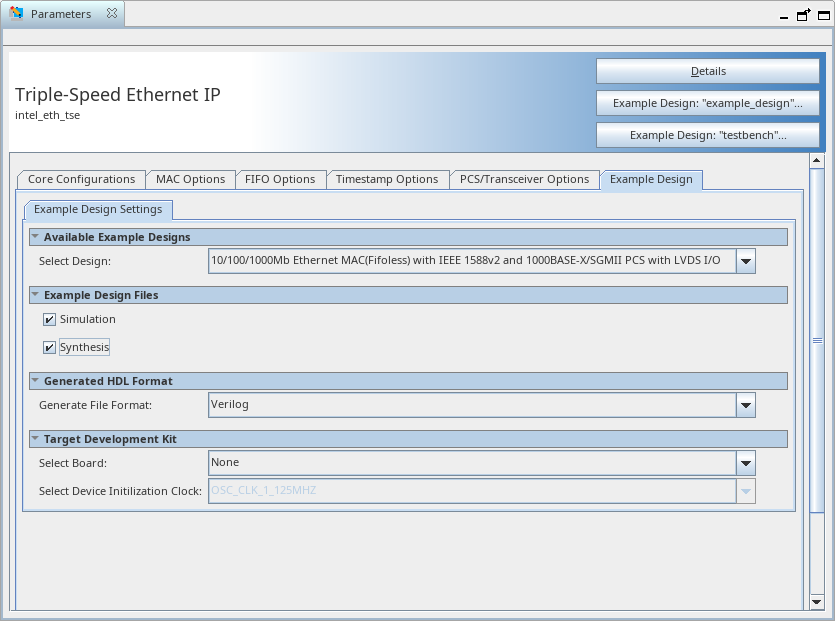Viewport: 835px width, 621px height.
Task: Select PCS/Transceiver Options tab
Action: coord(524,179)
